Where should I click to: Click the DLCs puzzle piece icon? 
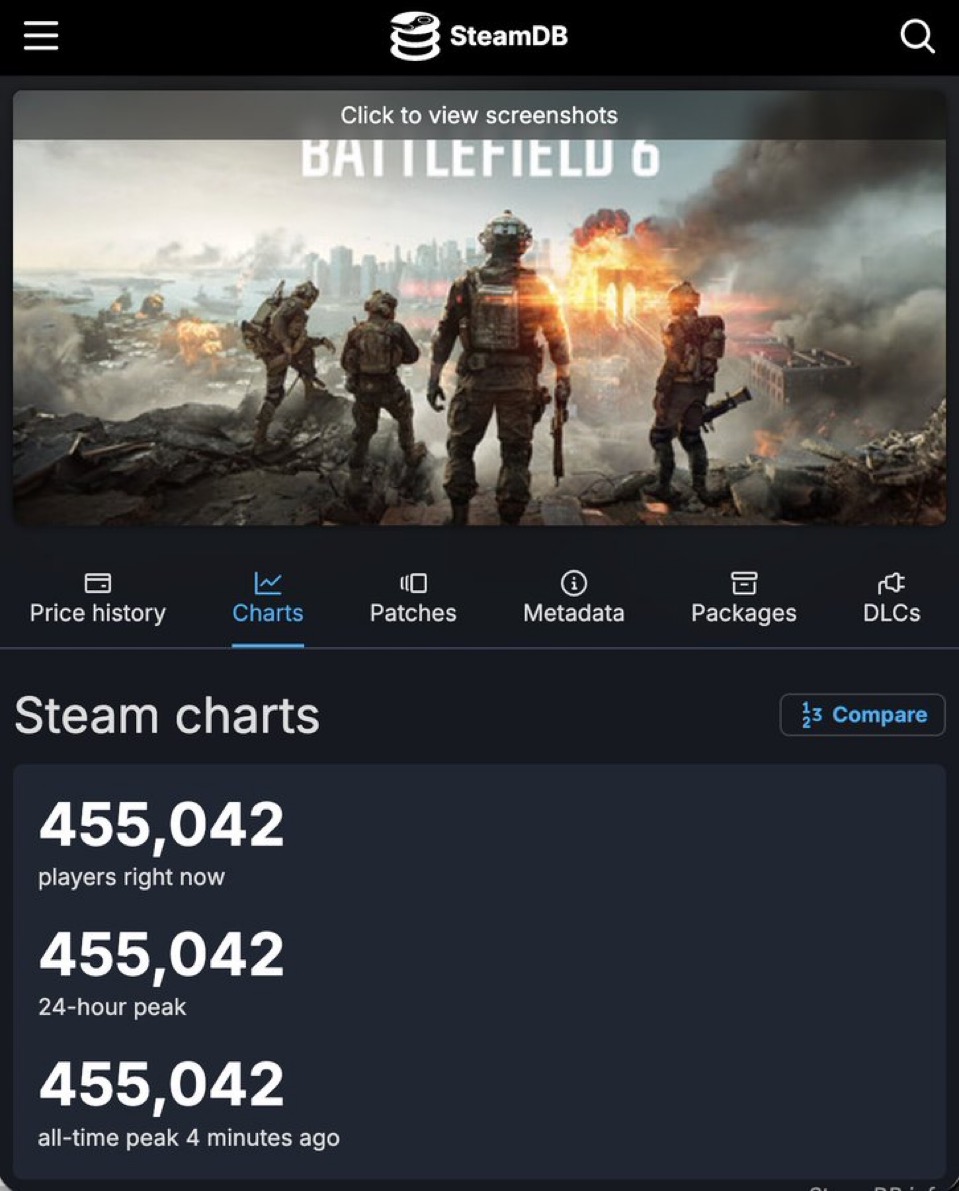coord(891,582)
